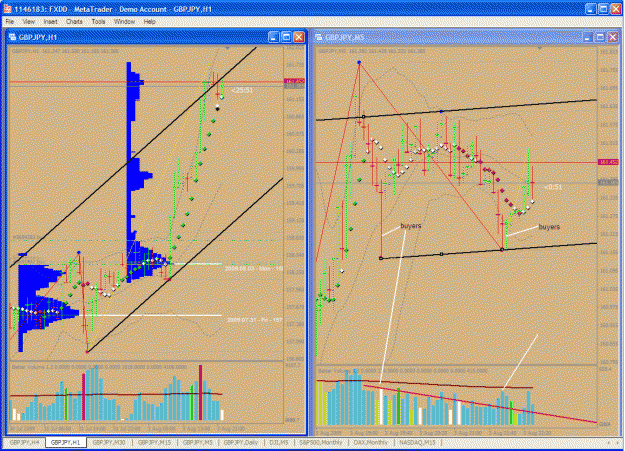Screen dimensions: 625x451
Task: Click the chart icon of GBPJPY,H1 window
Action: point(12,37)
